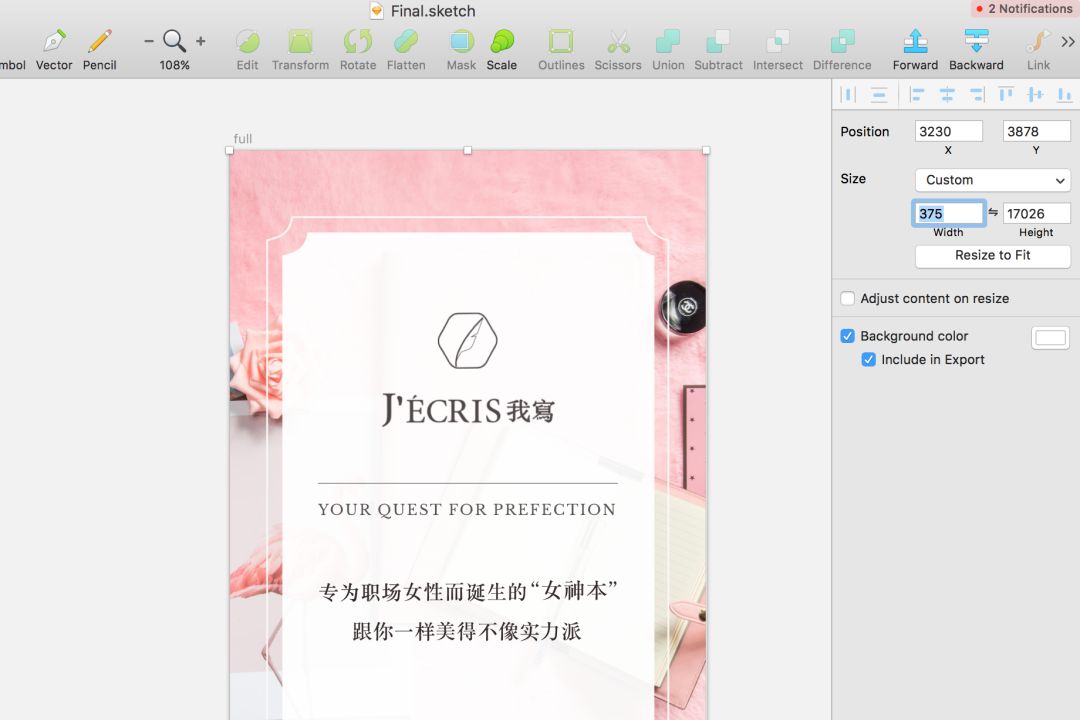1080x720 pixels.
Task: Select the Vector pen tool
Action: [x=54, y=49]
